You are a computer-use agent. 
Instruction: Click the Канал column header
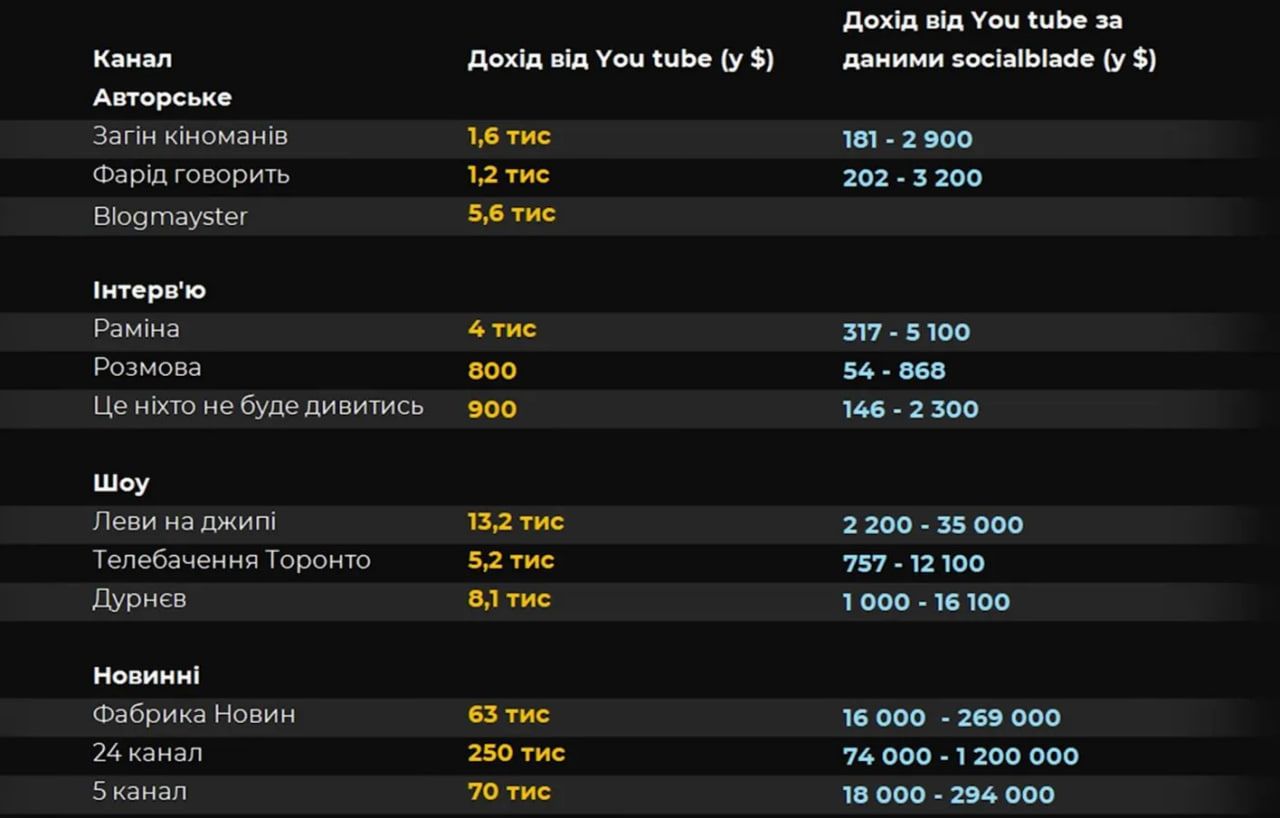coord(132,59)
